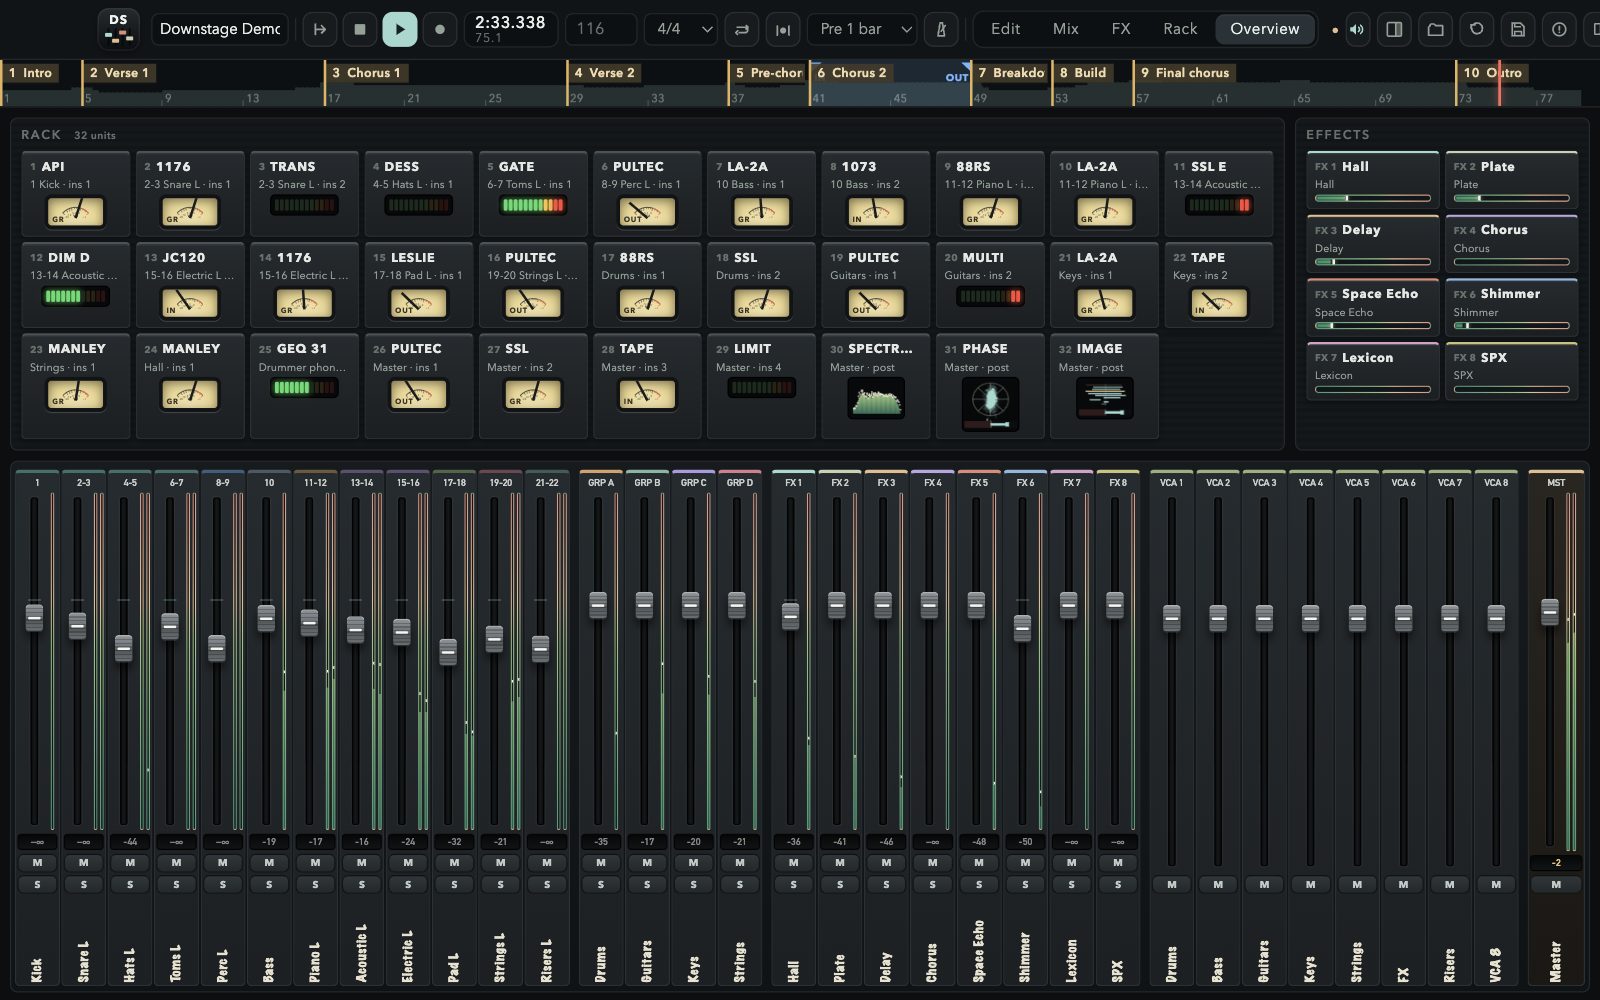Click the DS application logo
The width and height of the screenshot is (1600, 1000).
[x=119, y=29]
